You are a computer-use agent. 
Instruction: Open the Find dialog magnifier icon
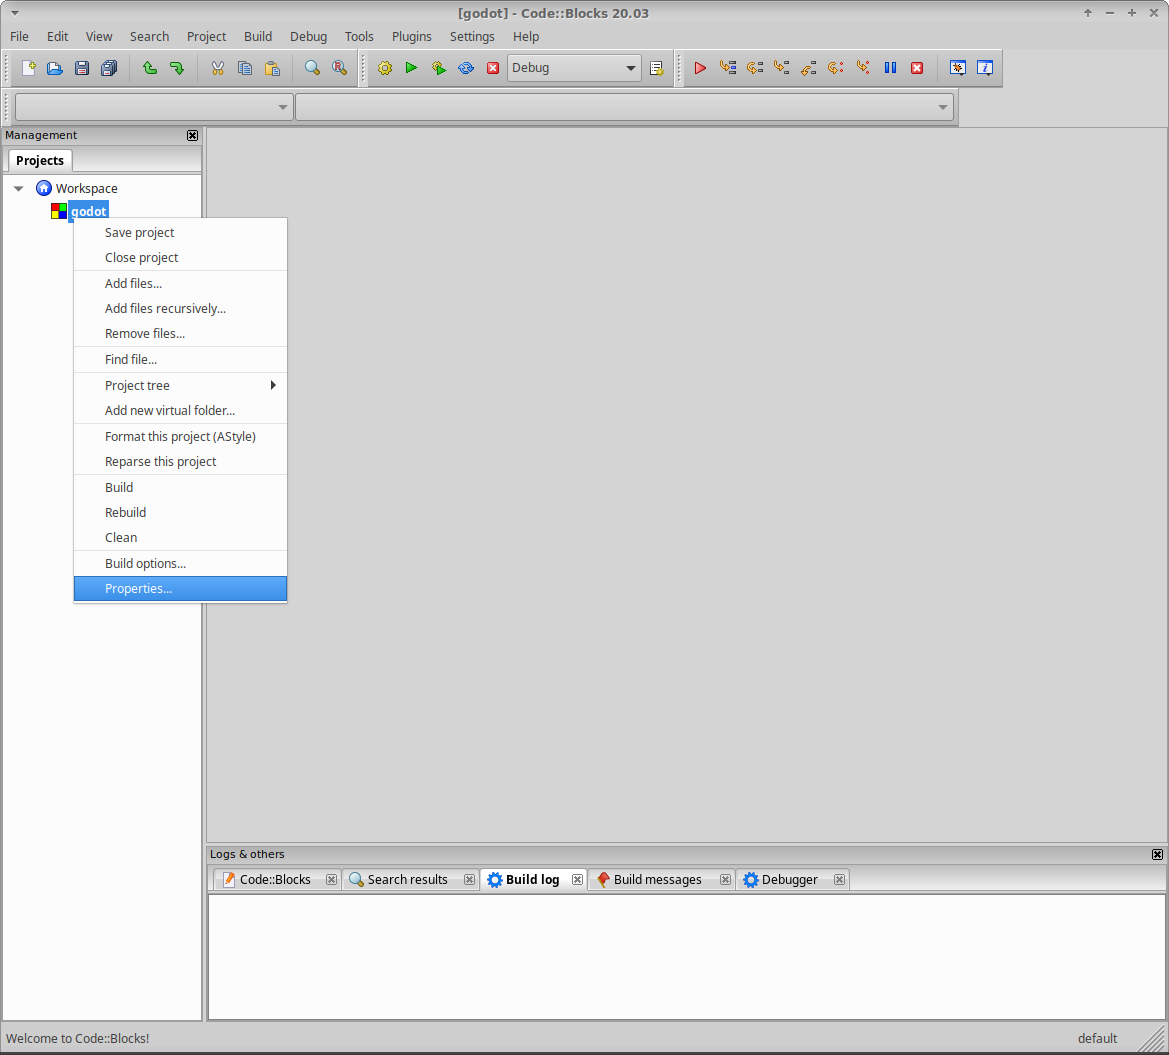click(311, 68)
